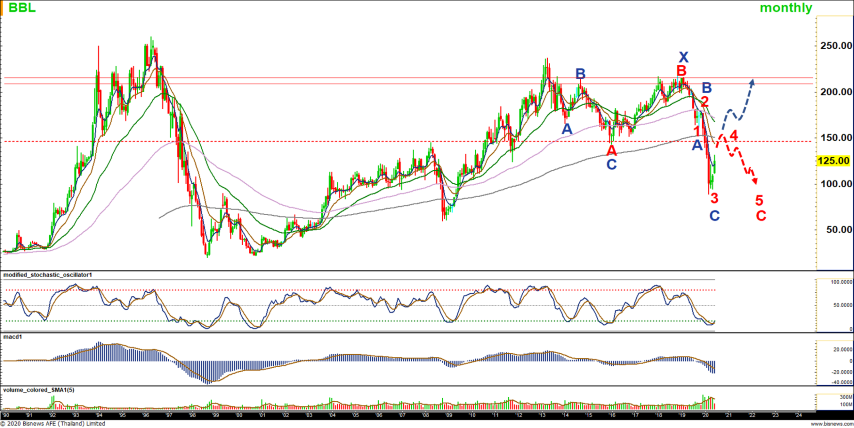Click the 50.00 price axis label
854x428 pixels.
835,230
